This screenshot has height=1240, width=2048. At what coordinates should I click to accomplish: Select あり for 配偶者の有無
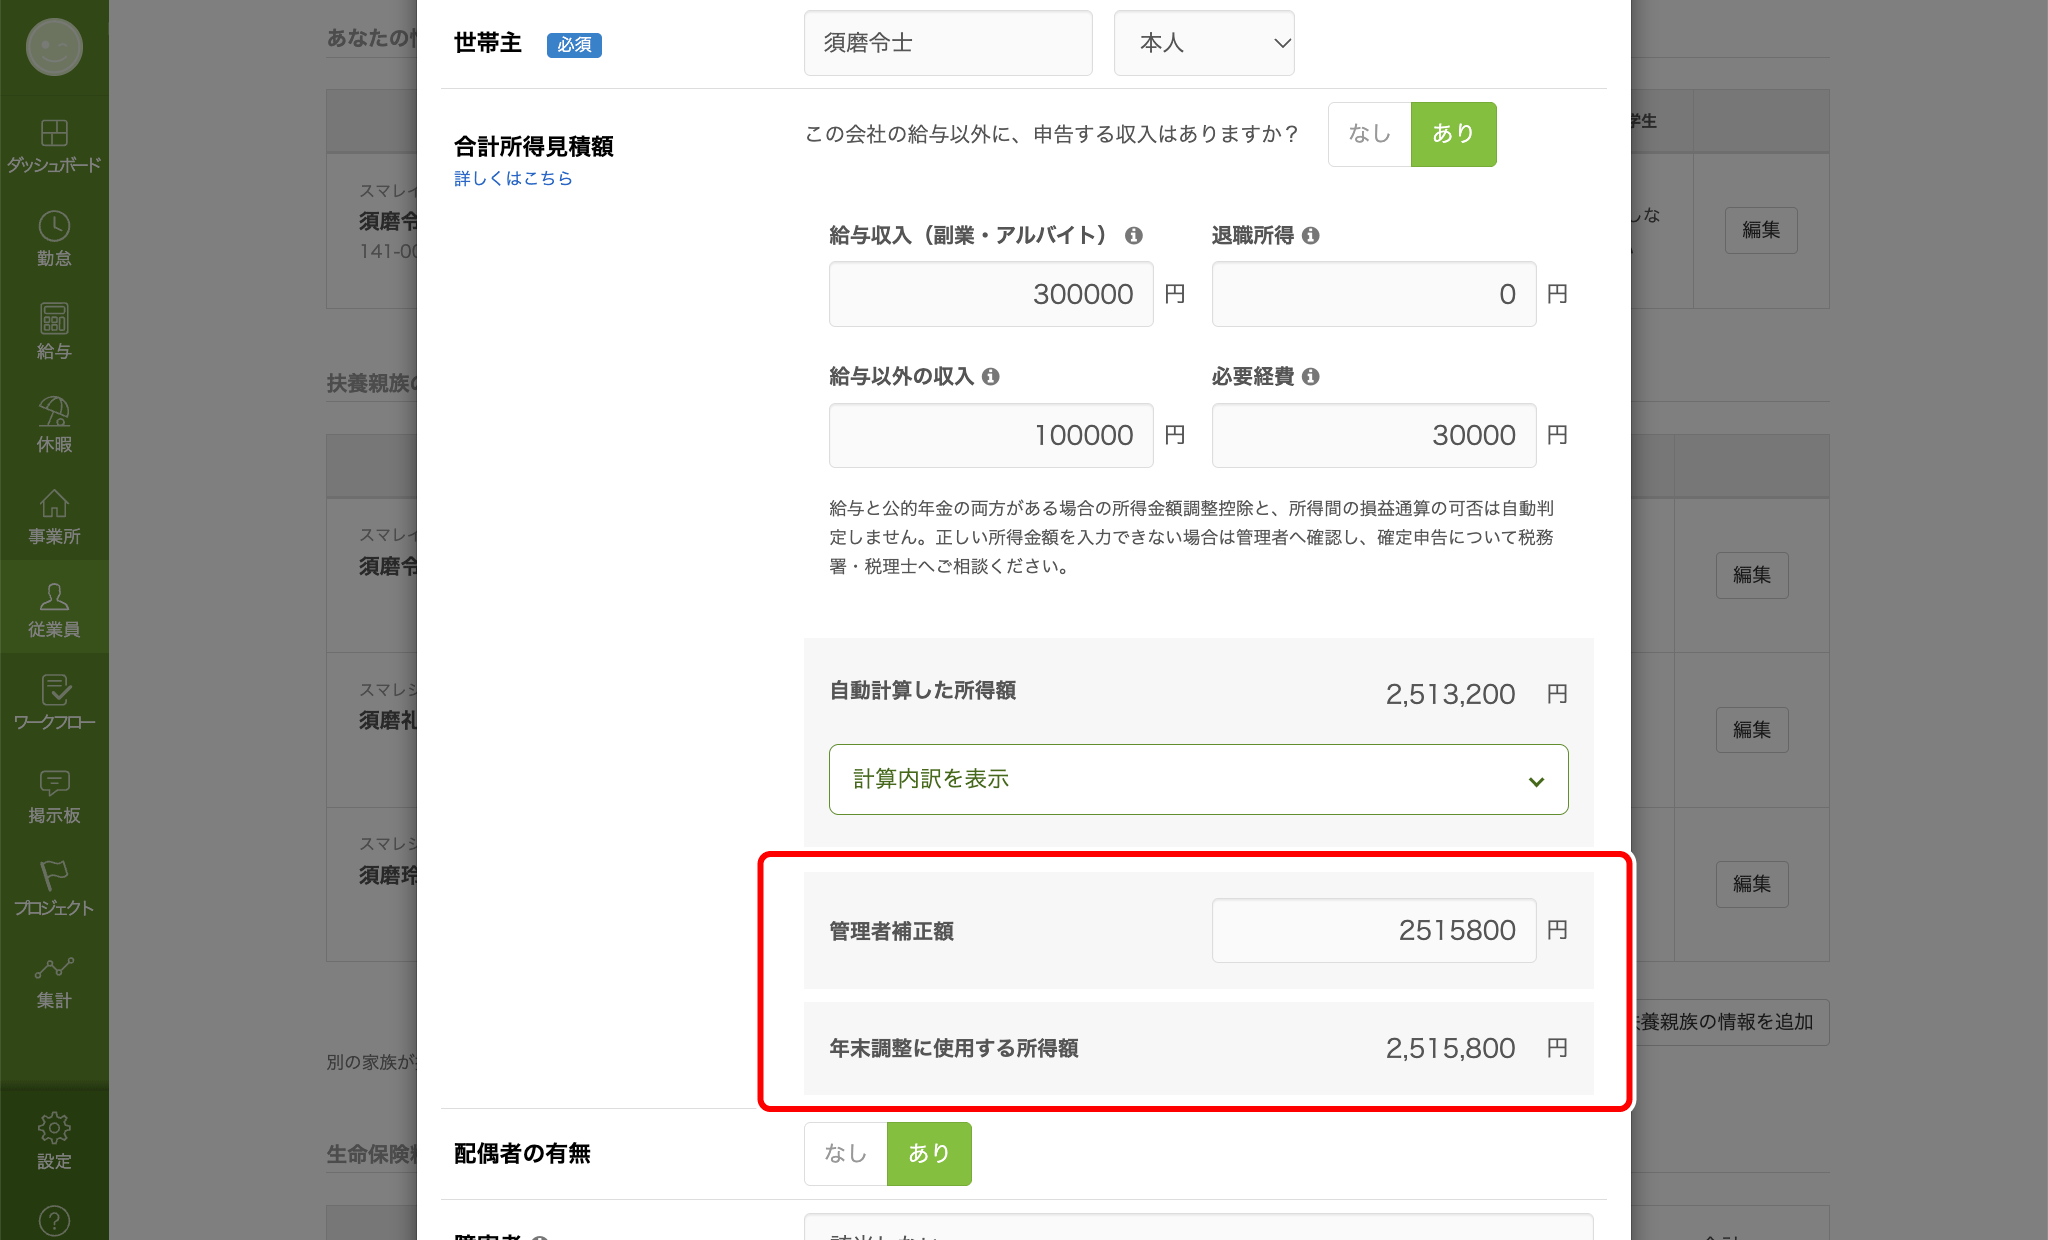tap(929, 1154)
